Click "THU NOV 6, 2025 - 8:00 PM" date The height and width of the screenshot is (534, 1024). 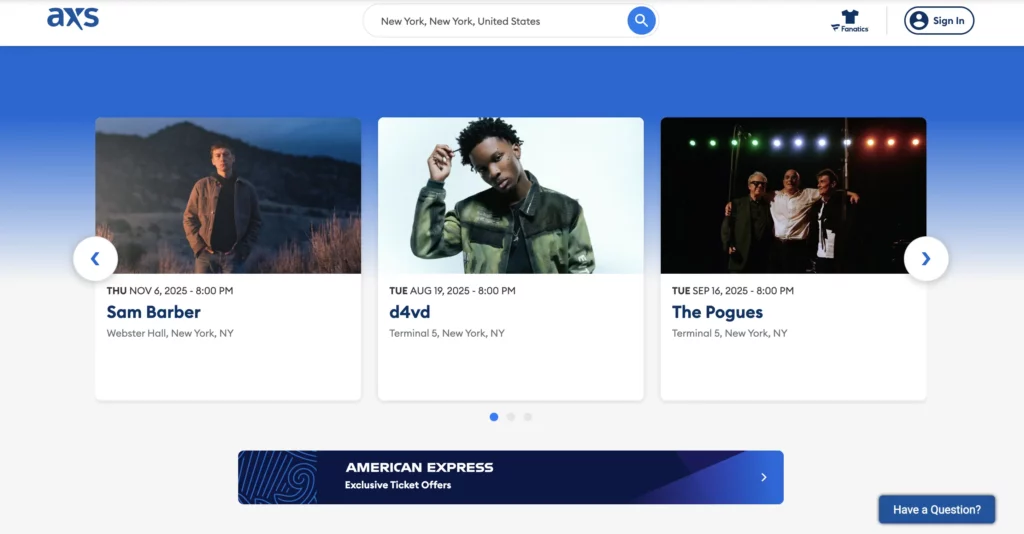pos(170,291)
